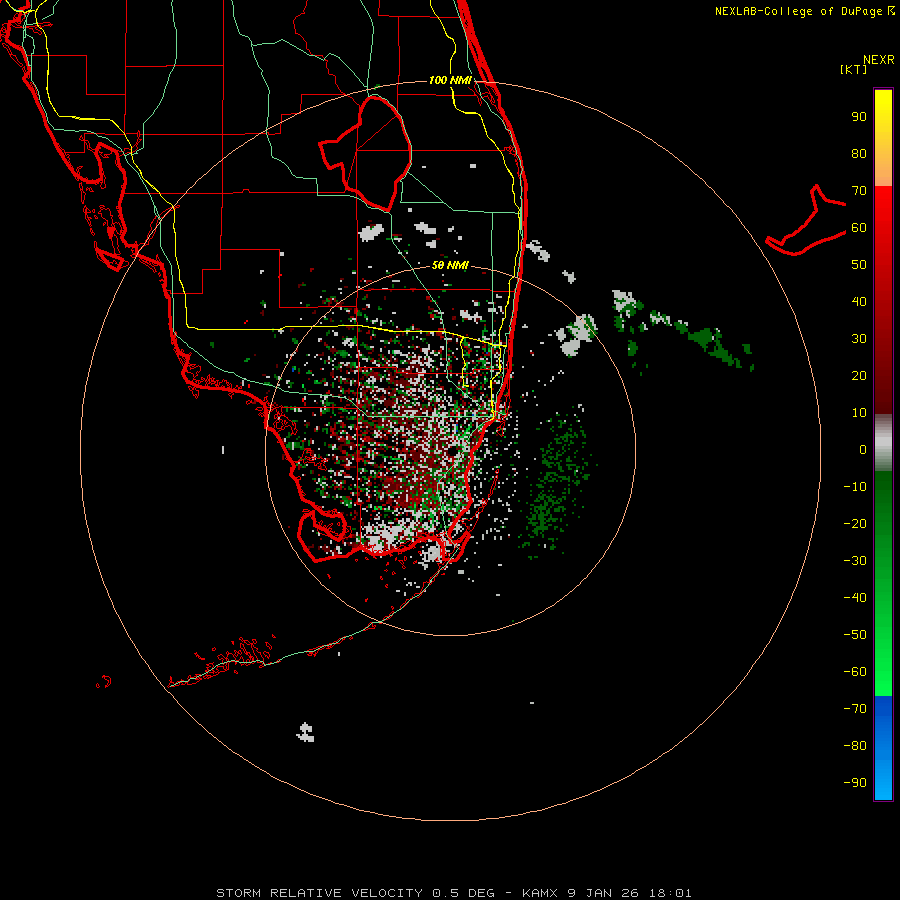Screen dimensions: 900x900
Task: Click the bright red segment of color bar
Action: (883, 230)
